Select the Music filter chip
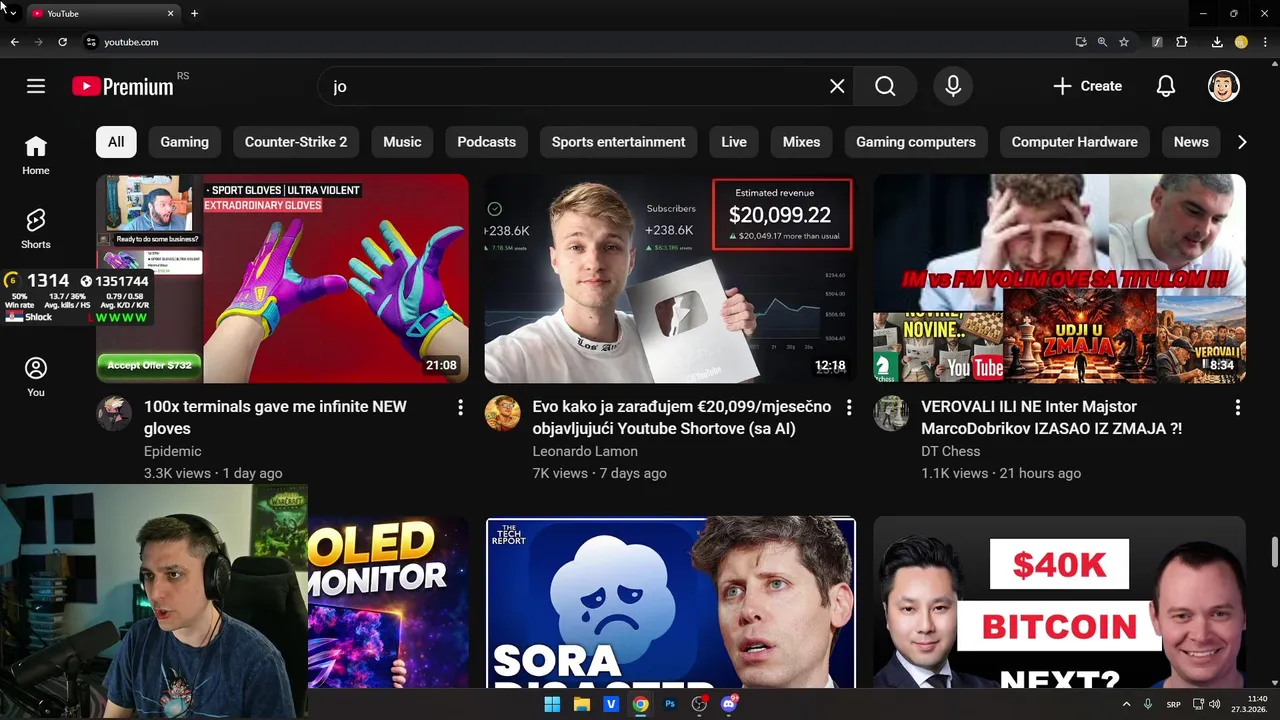The height and width of the screenshot is (720, 1280). click(x=402, y=142)
